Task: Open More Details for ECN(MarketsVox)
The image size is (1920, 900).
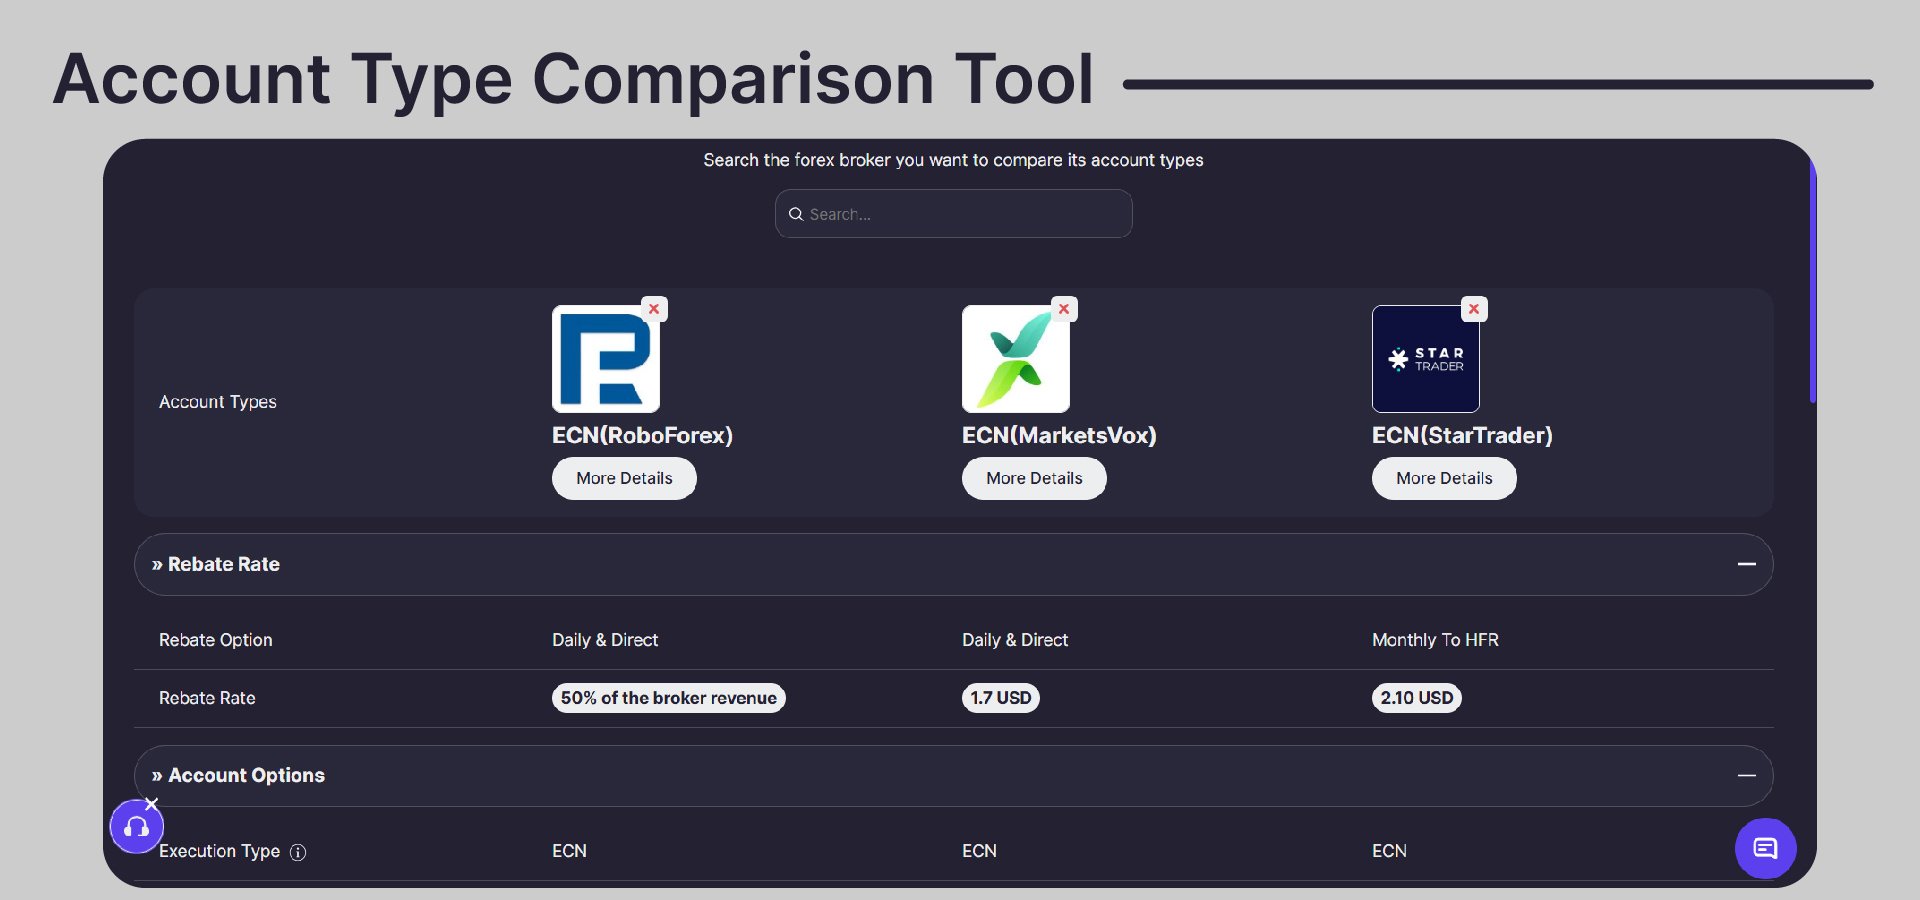Action: [x=1034, y=478]
